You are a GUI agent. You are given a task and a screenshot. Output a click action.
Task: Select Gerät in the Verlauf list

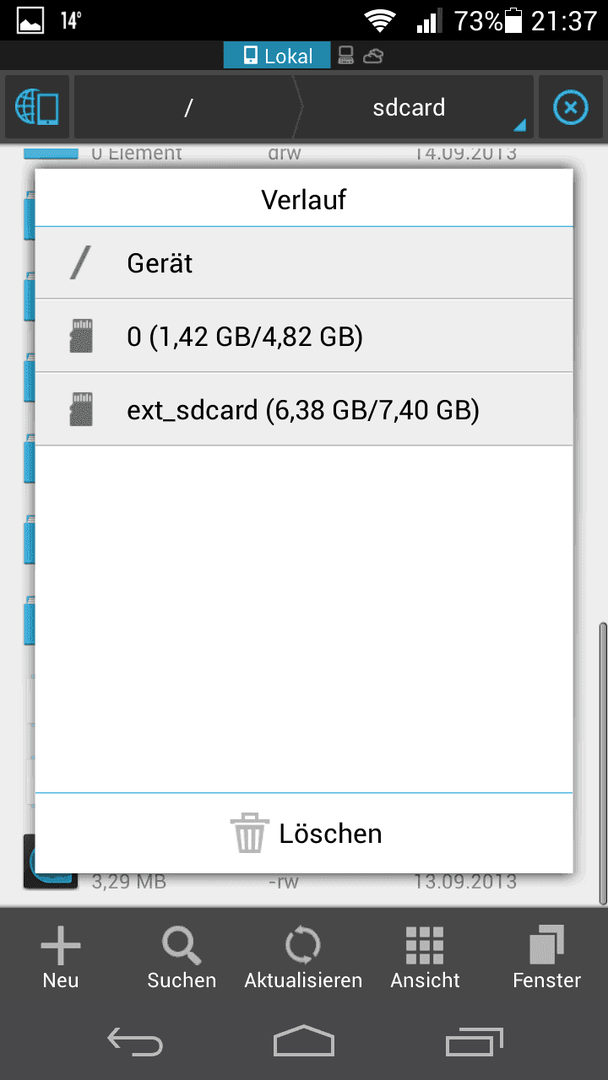point(304,263)
